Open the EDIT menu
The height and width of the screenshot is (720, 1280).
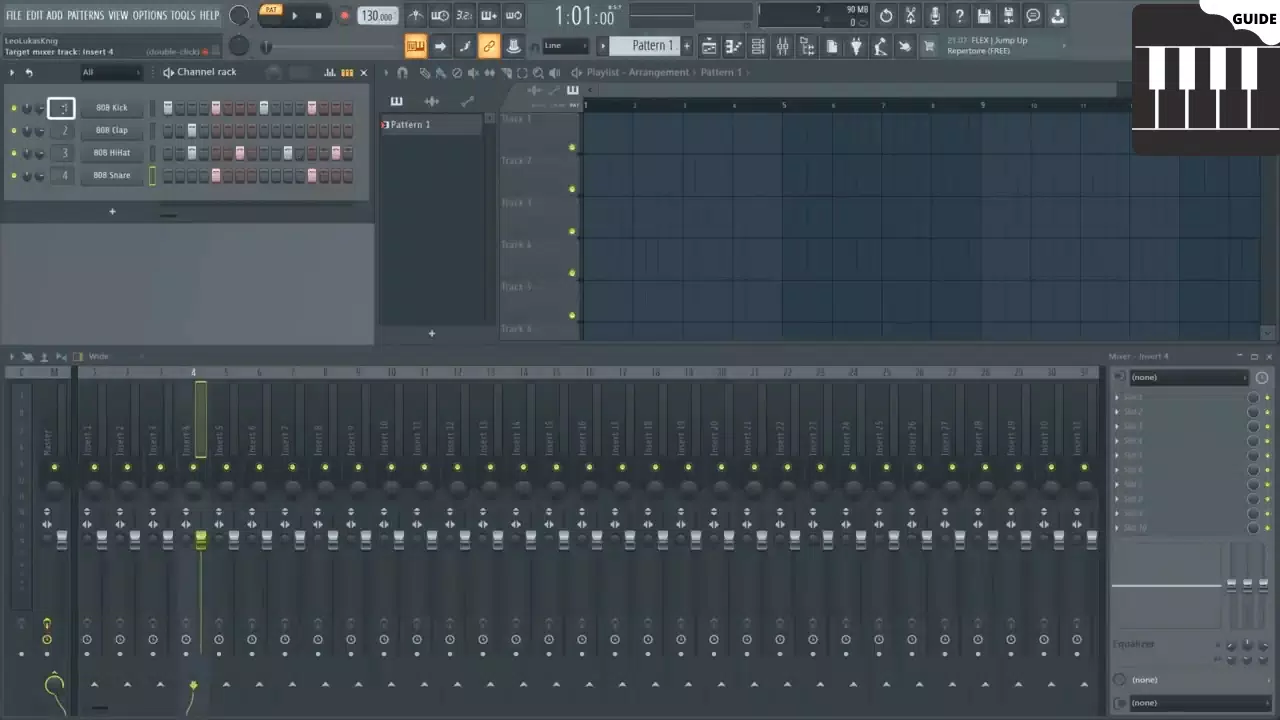pyautogui.click(x=34, y=16)
